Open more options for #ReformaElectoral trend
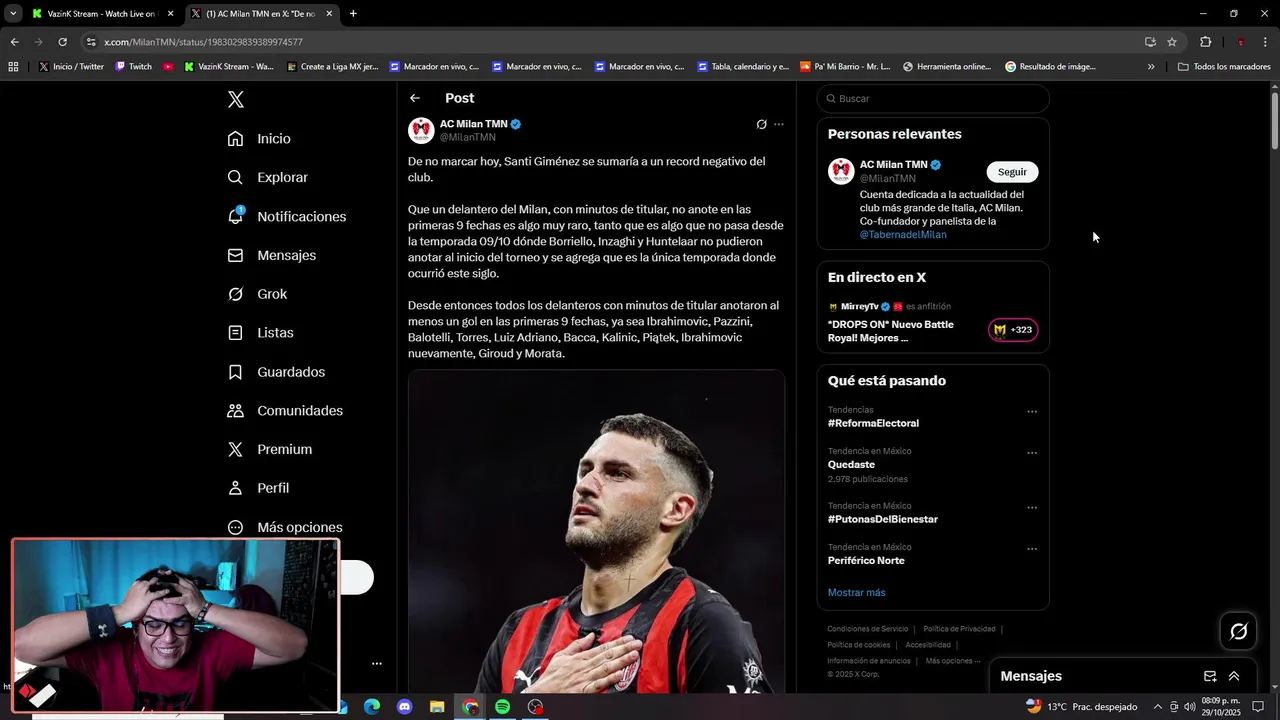This screenshot has width=1280, height=720. [1031, 412]
